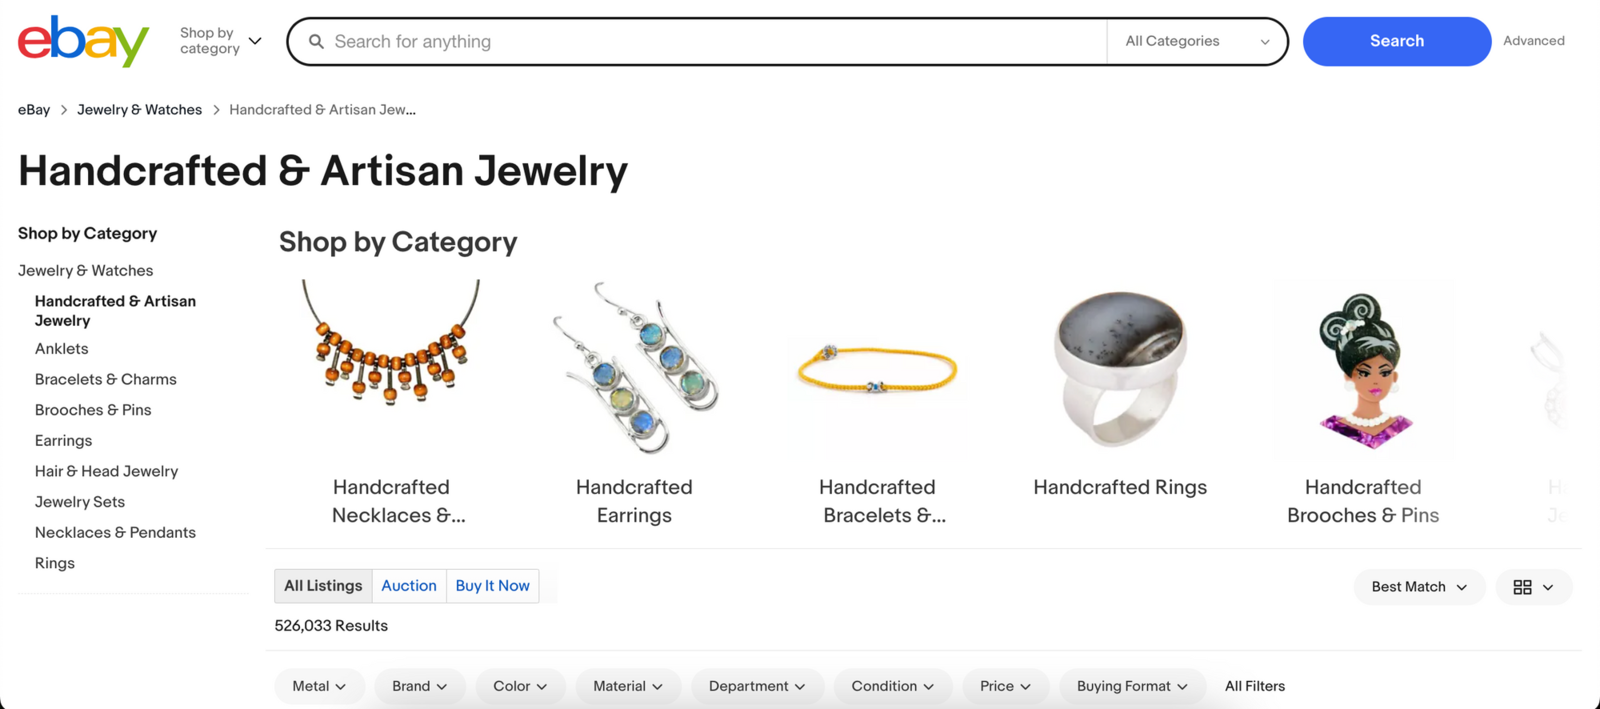Screen dimensions: 1600x709
Task: Open the All Categories dropdown
Action: click(x=1196, y=41)
